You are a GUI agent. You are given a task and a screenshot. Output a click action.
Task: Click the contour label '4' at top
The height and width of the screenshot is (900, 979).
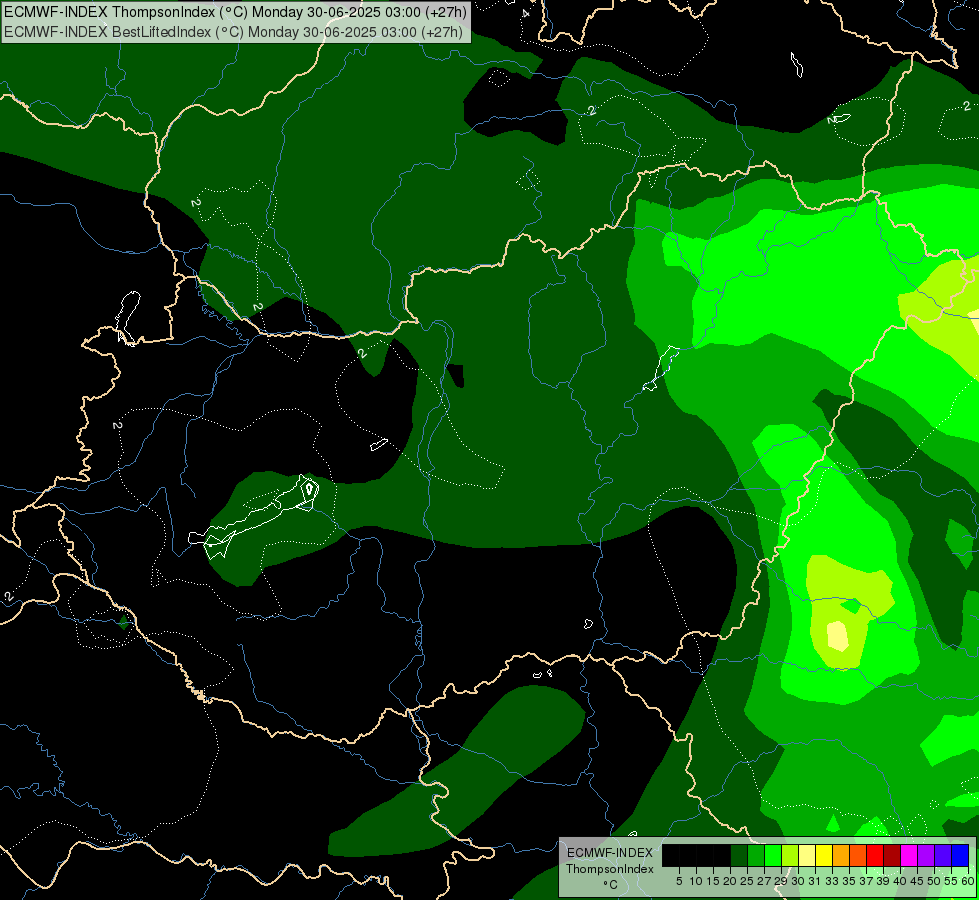[x=526, y=12]
